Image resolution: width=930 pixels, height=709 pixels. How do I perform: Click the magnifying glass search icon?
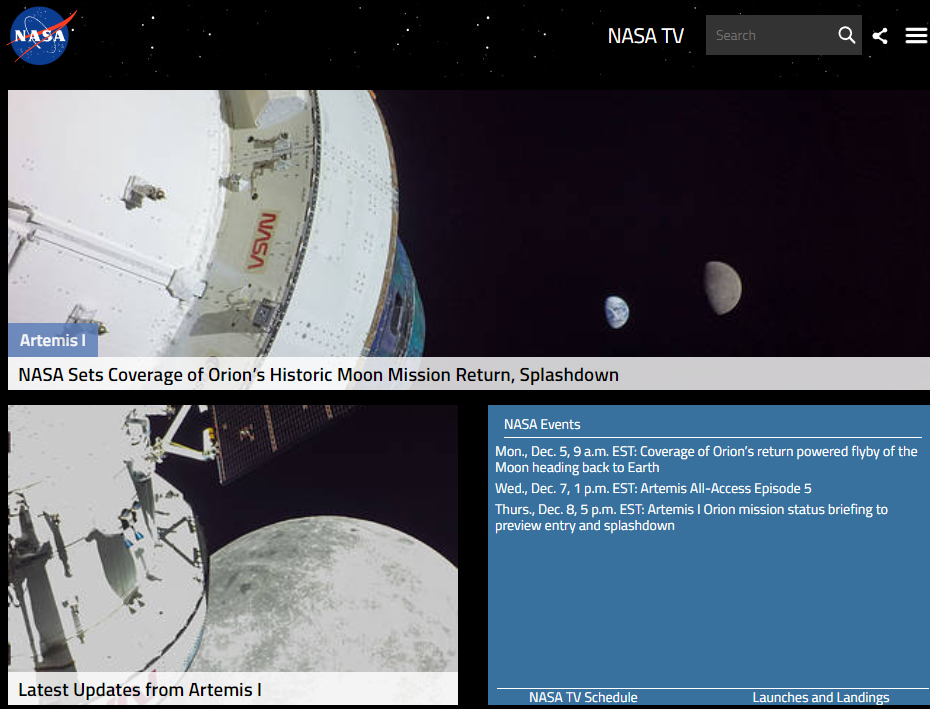tap(847, 35)
